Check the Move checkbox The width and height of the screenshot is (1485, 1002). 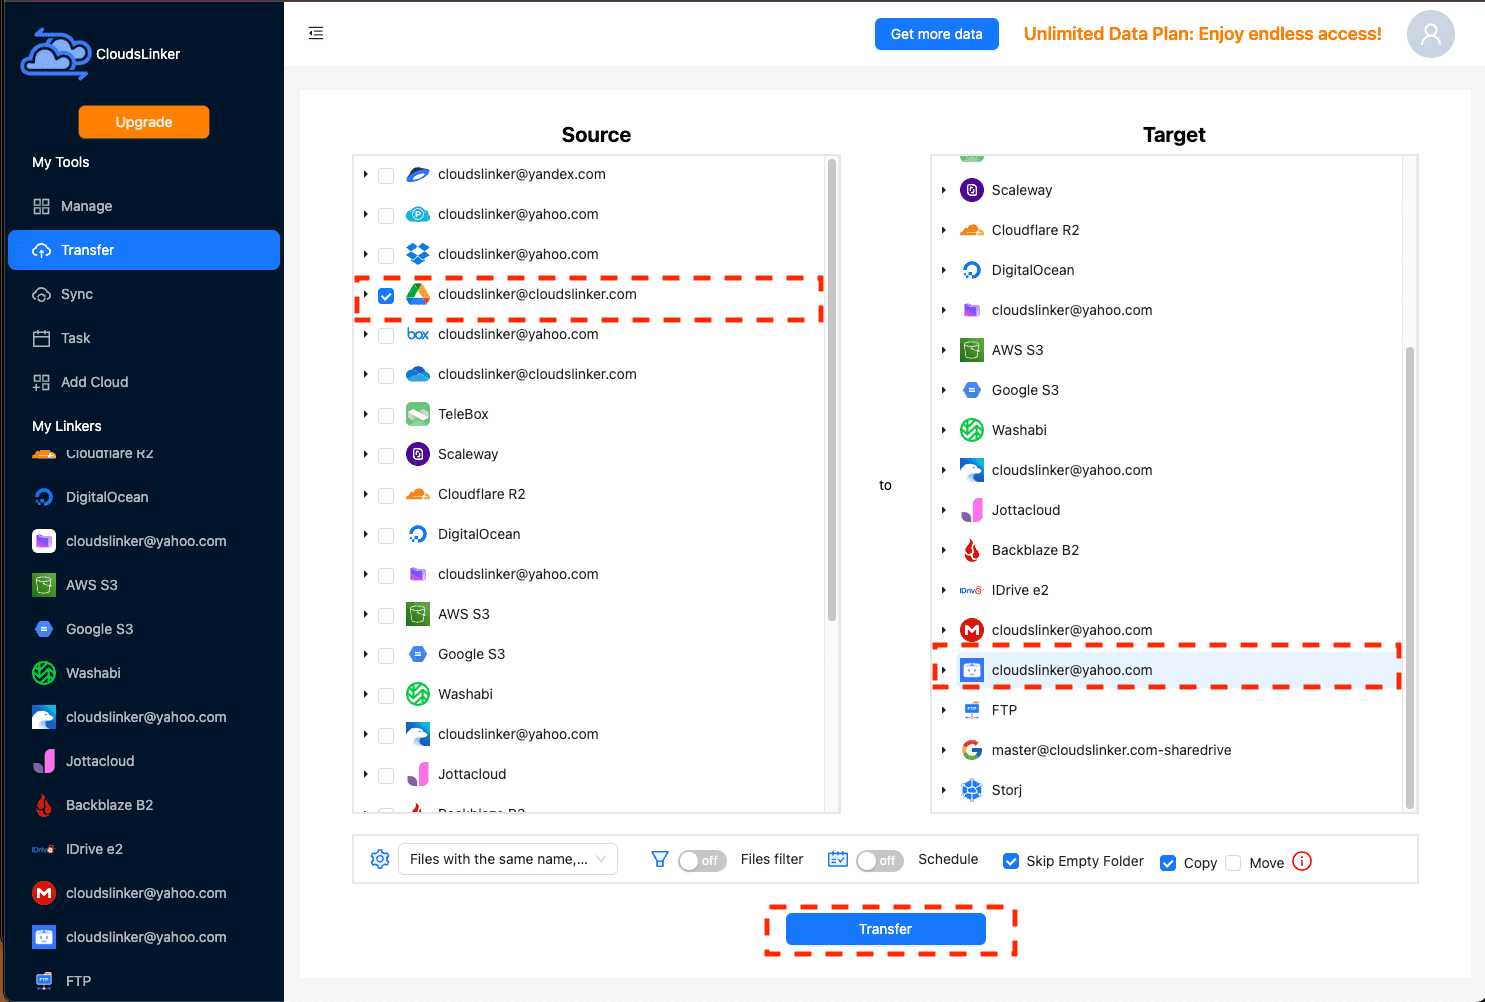(x=1233, y=863)
